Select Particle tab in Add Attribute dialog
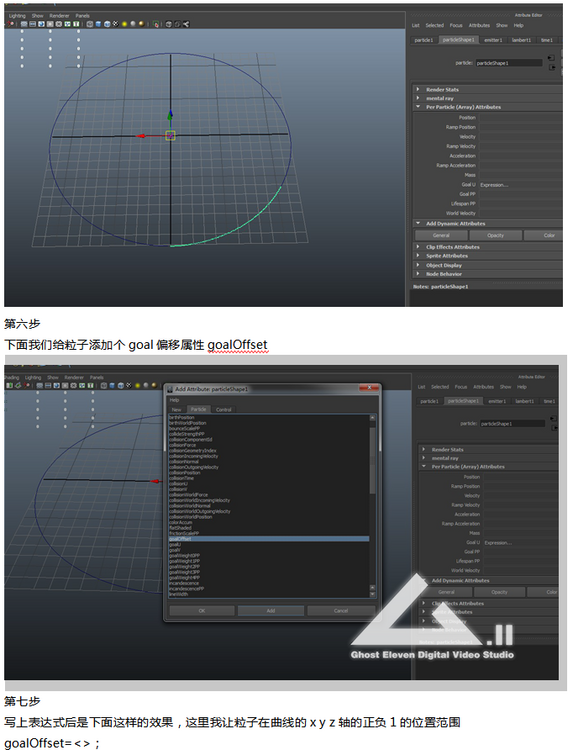This screenshot has width=573, height=750. 198,409
